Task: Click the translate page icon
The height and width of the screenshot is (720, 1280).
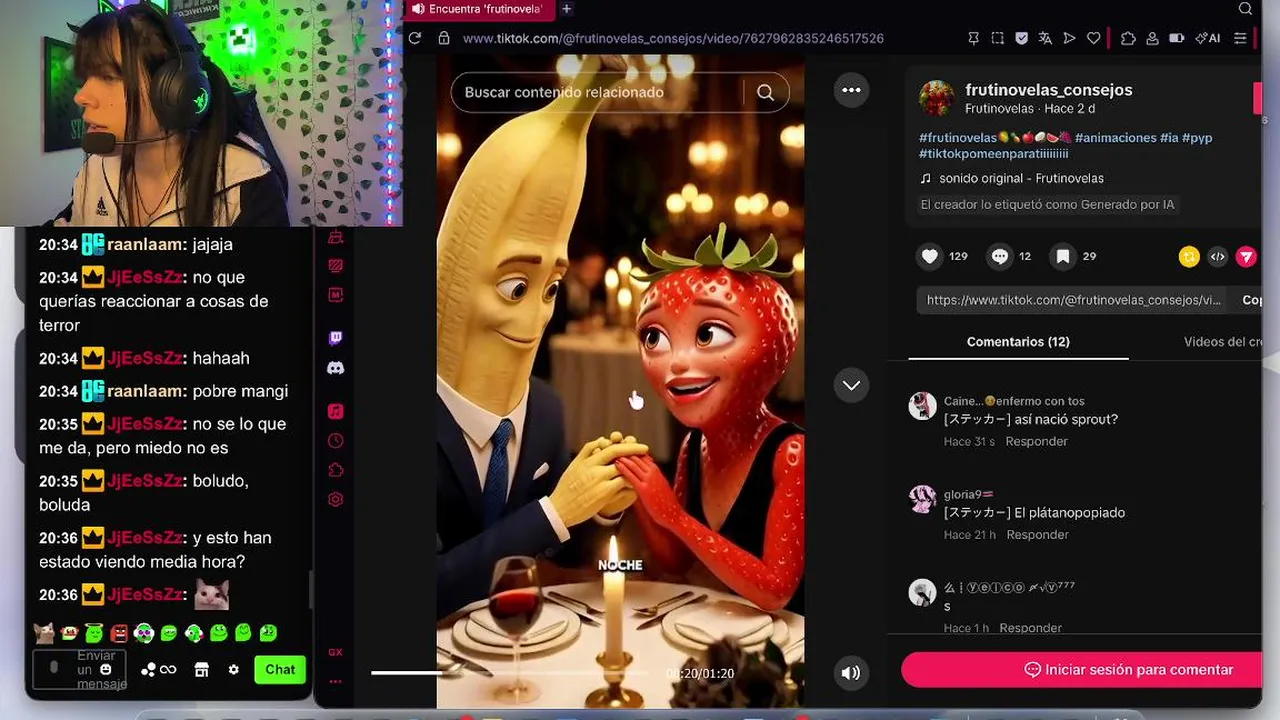Action: tap(1045, 38)
